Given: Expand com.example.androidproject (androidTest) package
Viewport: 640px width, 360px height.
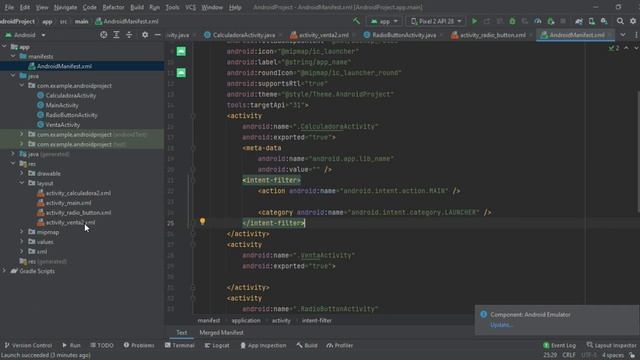Looking at the screenshot, I should [22, 134].
